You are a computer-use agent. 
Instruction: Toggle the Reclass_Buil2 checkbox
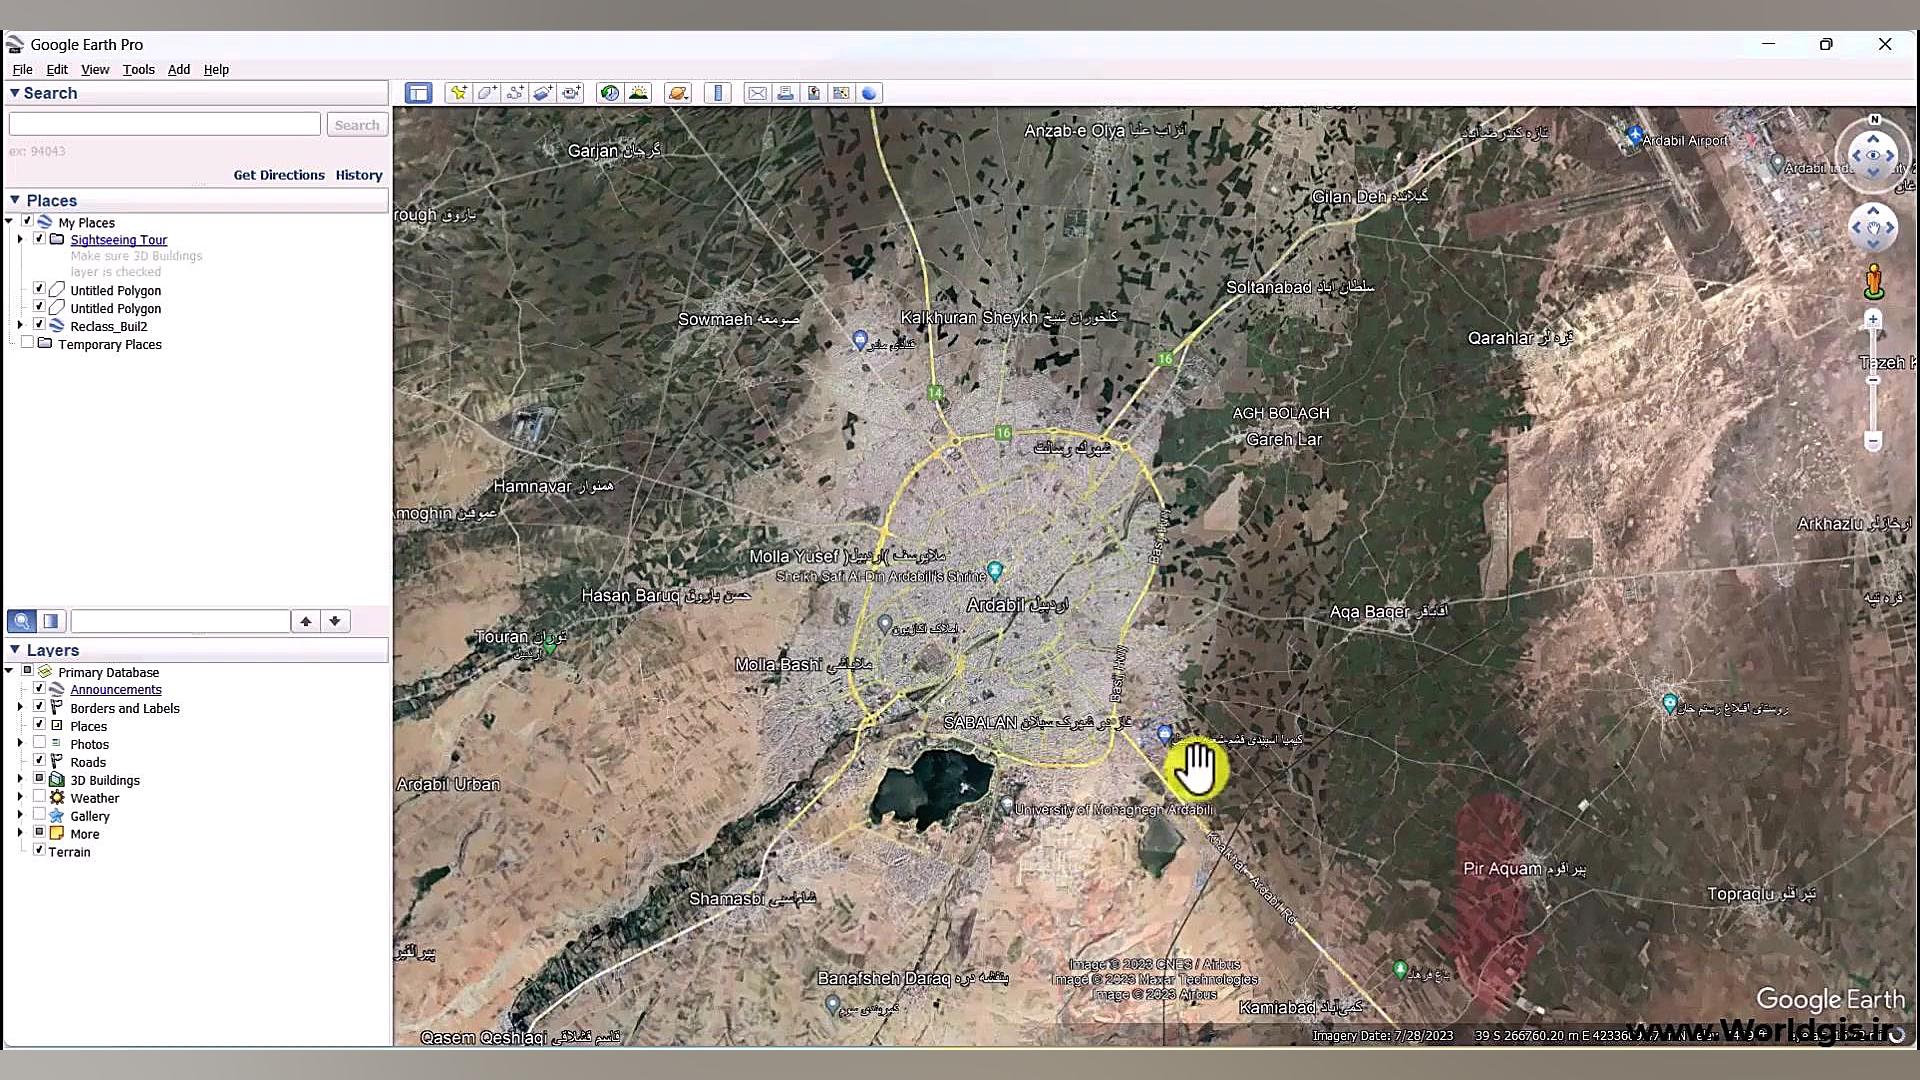[x=39, y=324]
